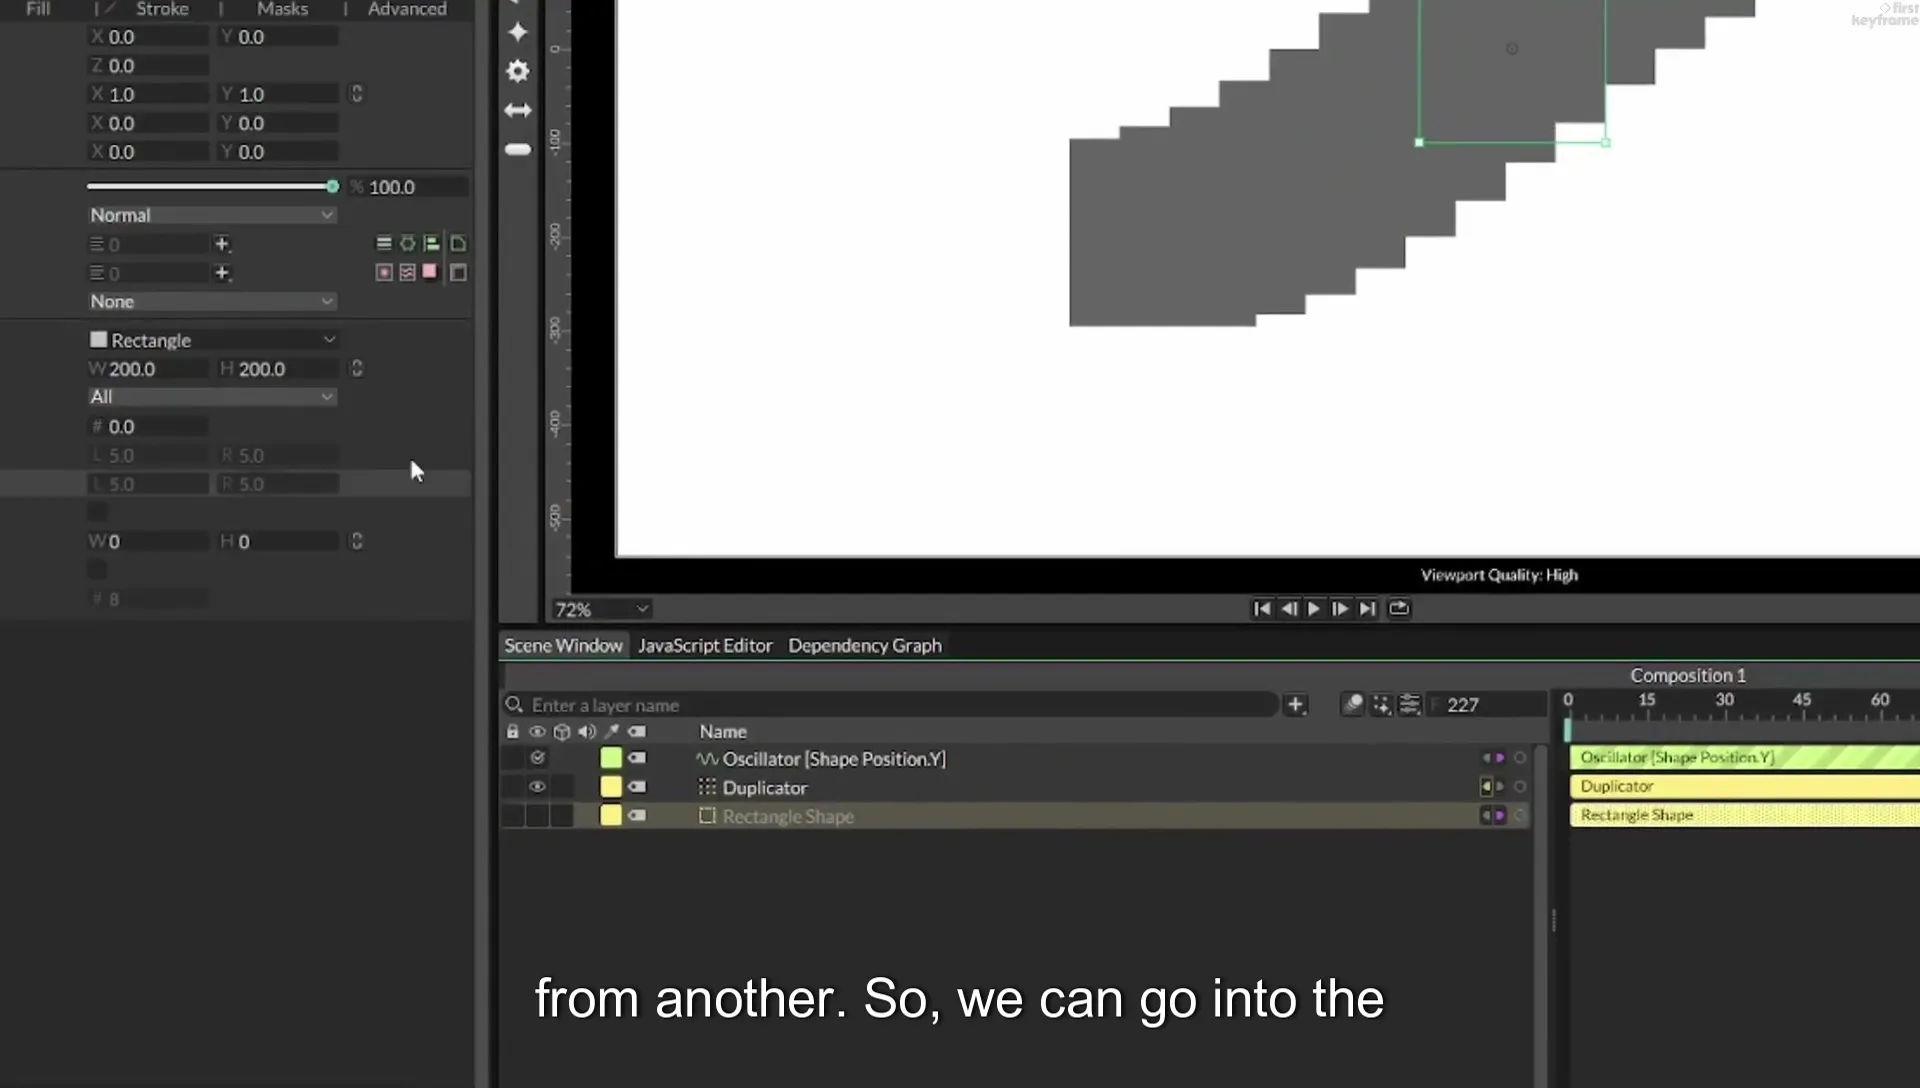Screen dimensions: 1920x1088
Task: Click Duplicator bar in the timeline
Action: pos(1744,786)
